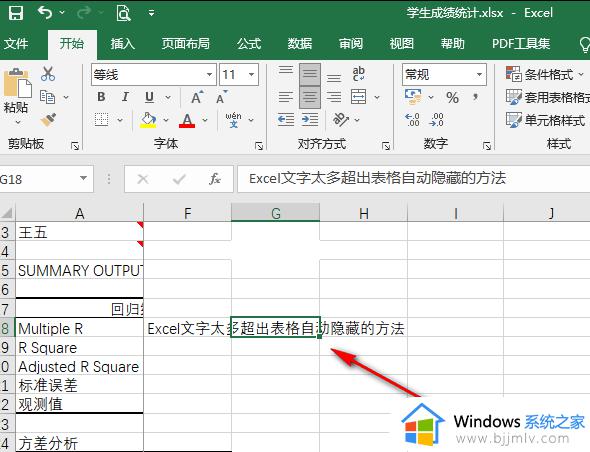Increase font size with large A

click(197, 97)
